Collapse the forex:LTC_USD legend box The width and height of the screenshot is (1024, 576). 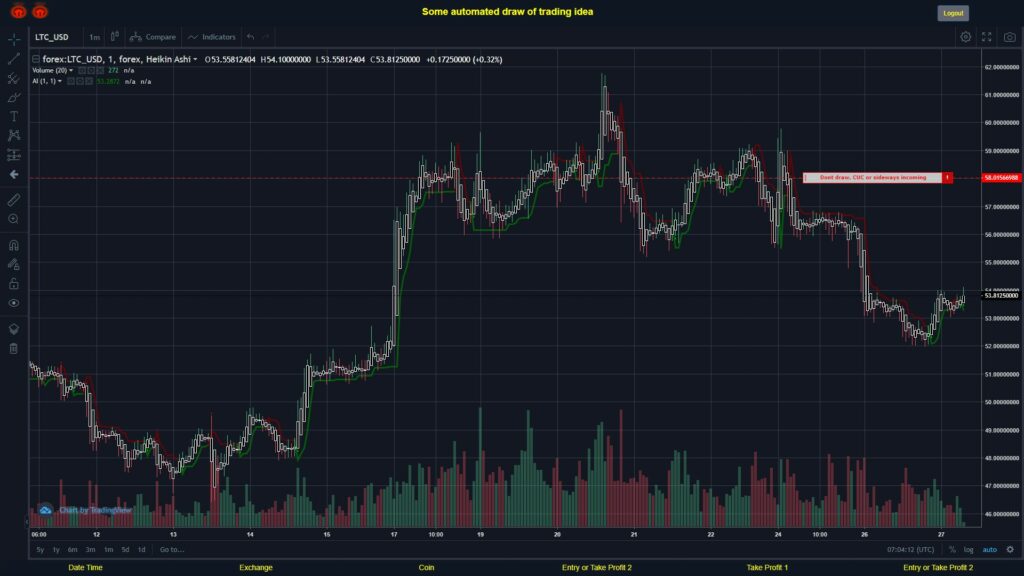point(36,59)
